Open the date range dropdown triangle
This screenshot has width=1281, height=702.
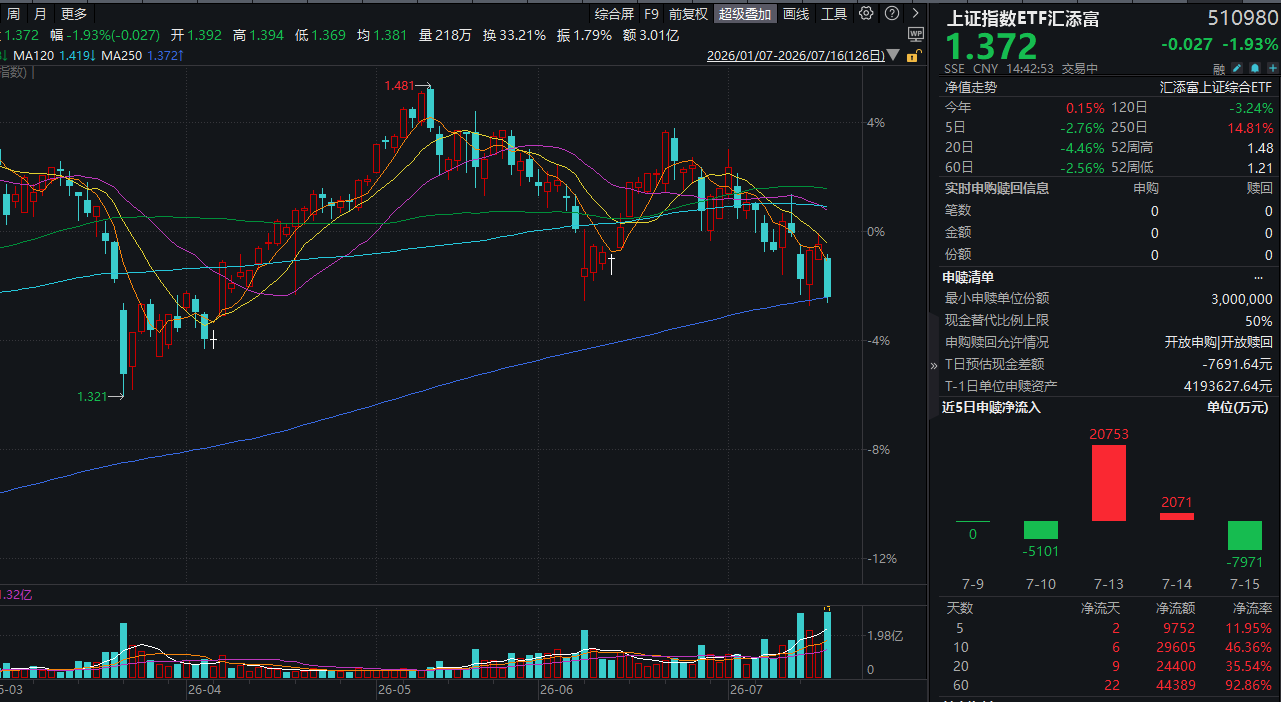click(893, 56)
